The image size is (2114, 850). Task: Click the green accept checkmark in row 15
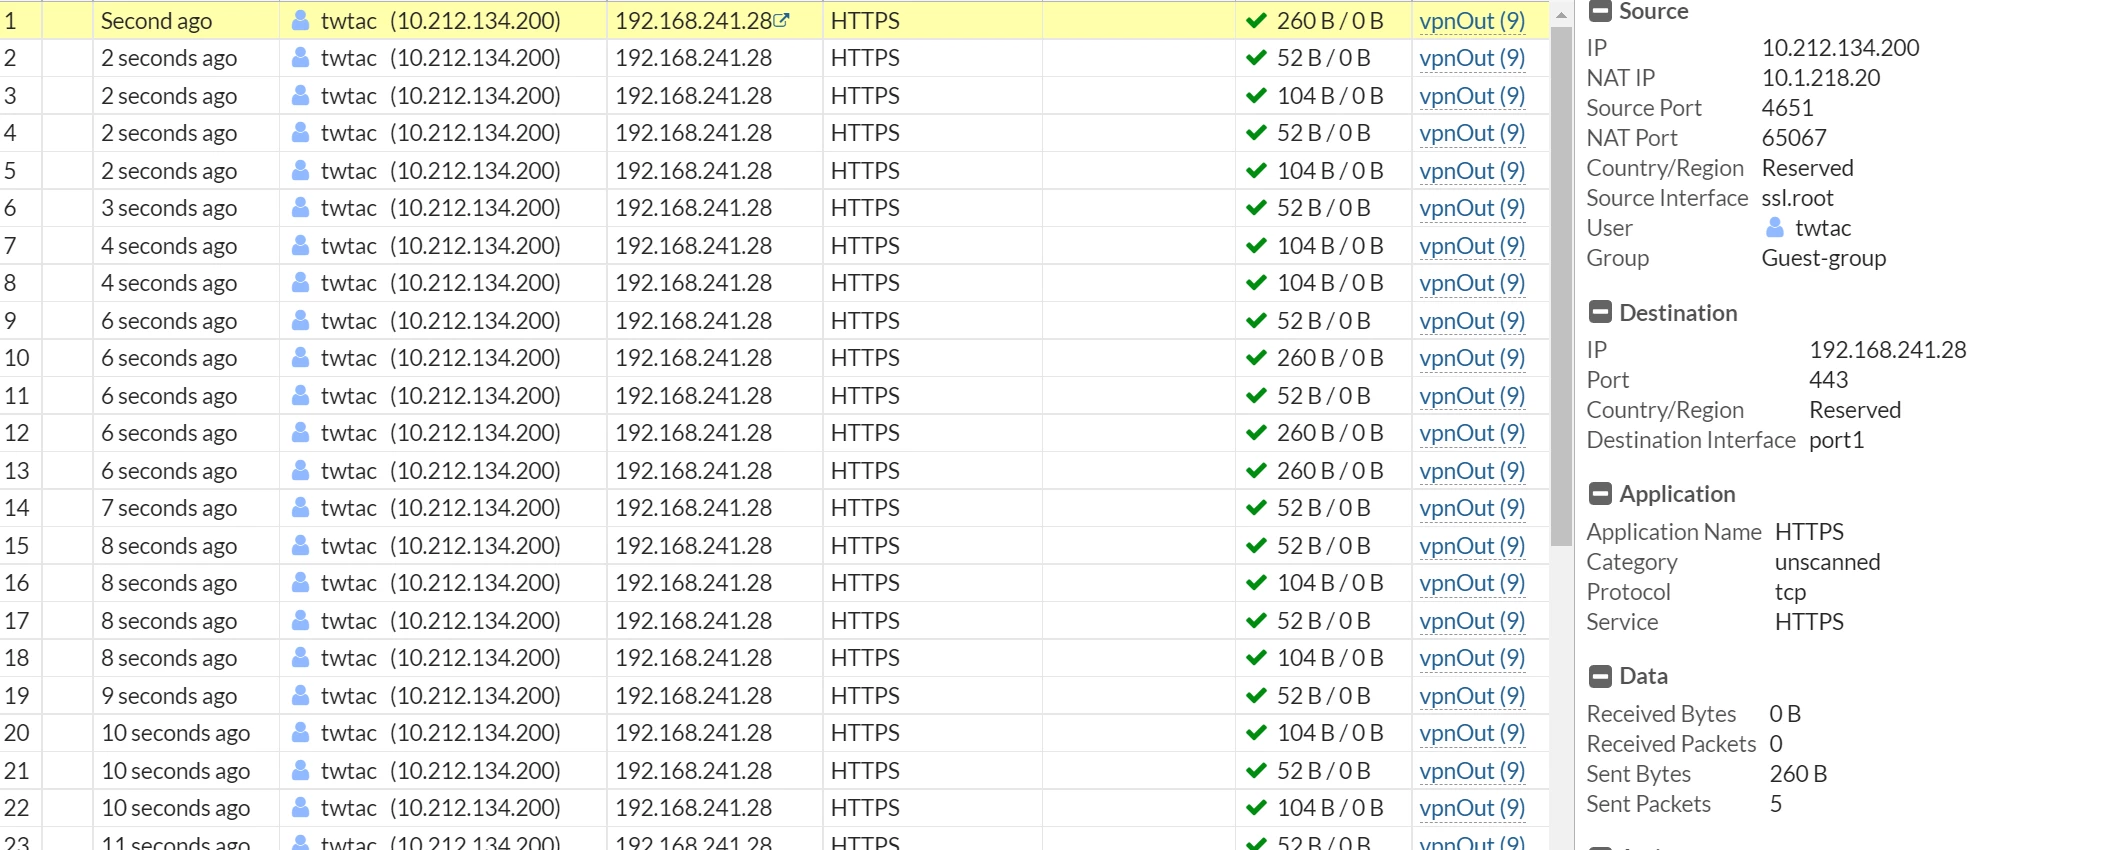[1256, 545]
